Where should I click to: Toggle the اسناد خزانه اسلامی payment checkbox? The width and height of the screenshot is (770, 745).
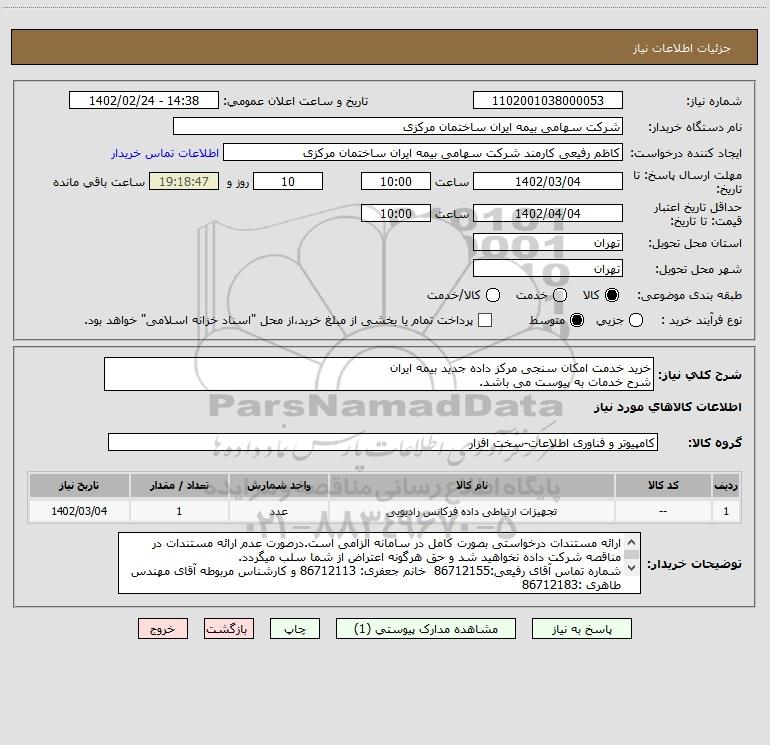point(485,320)
